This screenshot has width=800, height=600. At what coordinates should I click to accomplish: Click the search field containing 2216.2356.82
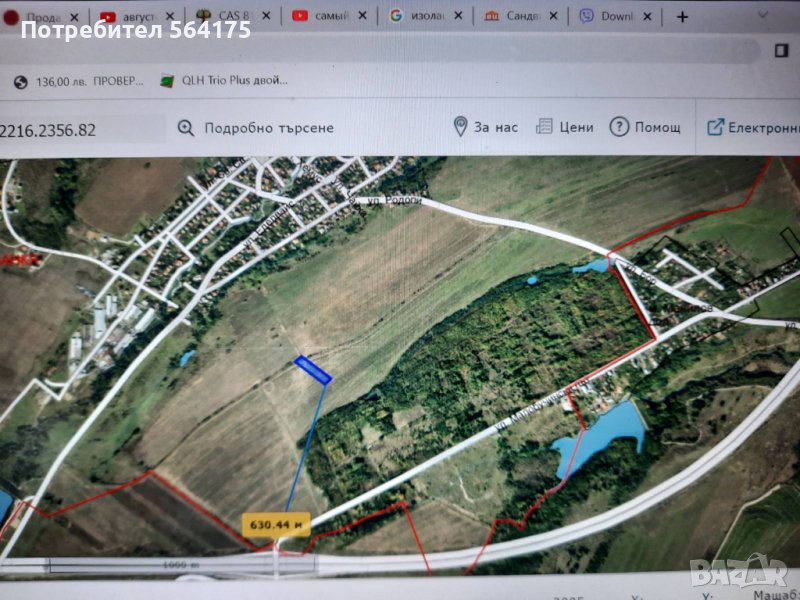[x=80, y=129]
